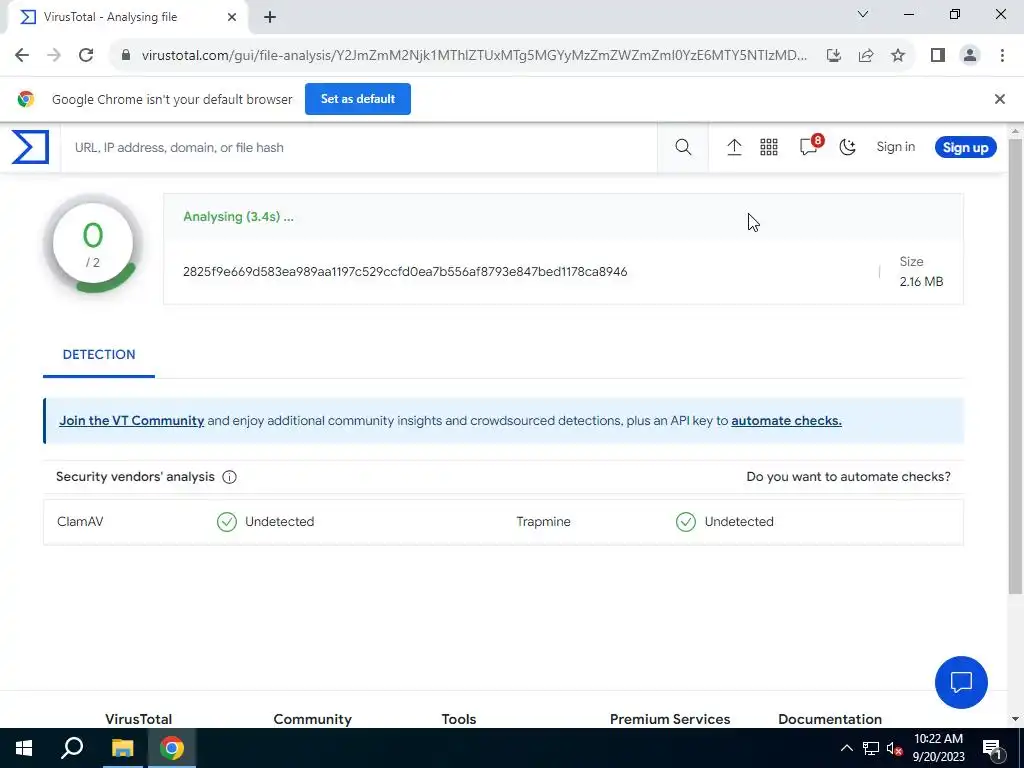The width and height of the screenshot is (1024, 768).
Task: Click Do you want to automate checks?
Action: (x=848, y=477)
